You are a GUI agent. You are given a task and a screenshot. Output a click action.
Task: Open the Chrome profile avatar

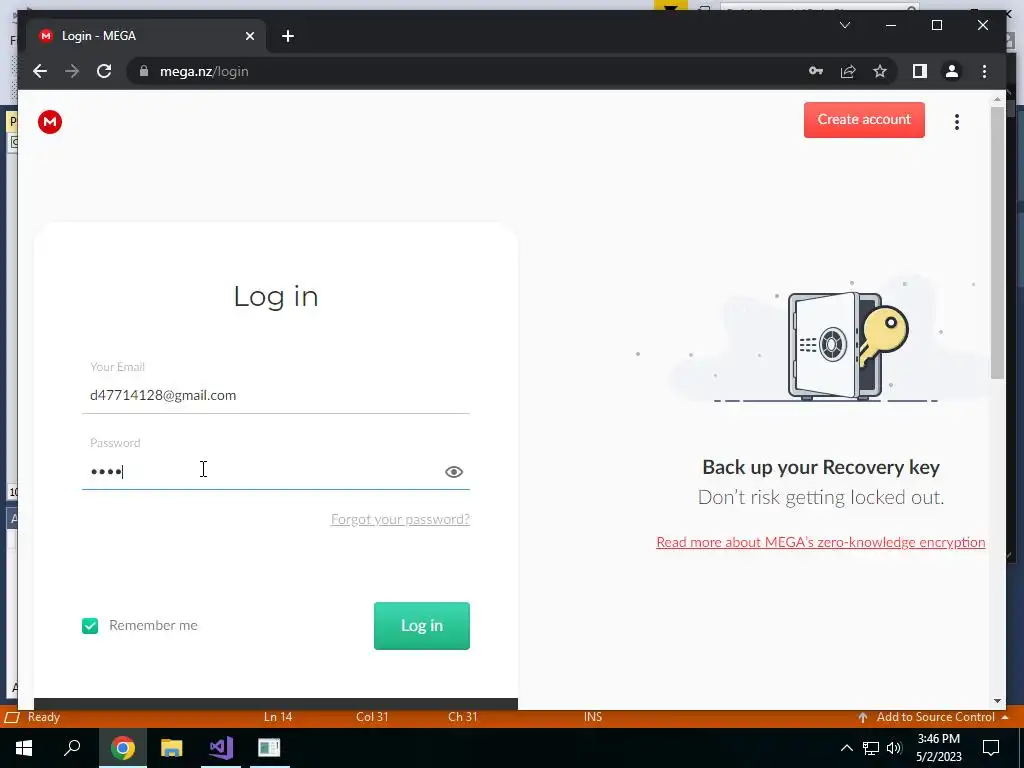[x=952, y=71]
